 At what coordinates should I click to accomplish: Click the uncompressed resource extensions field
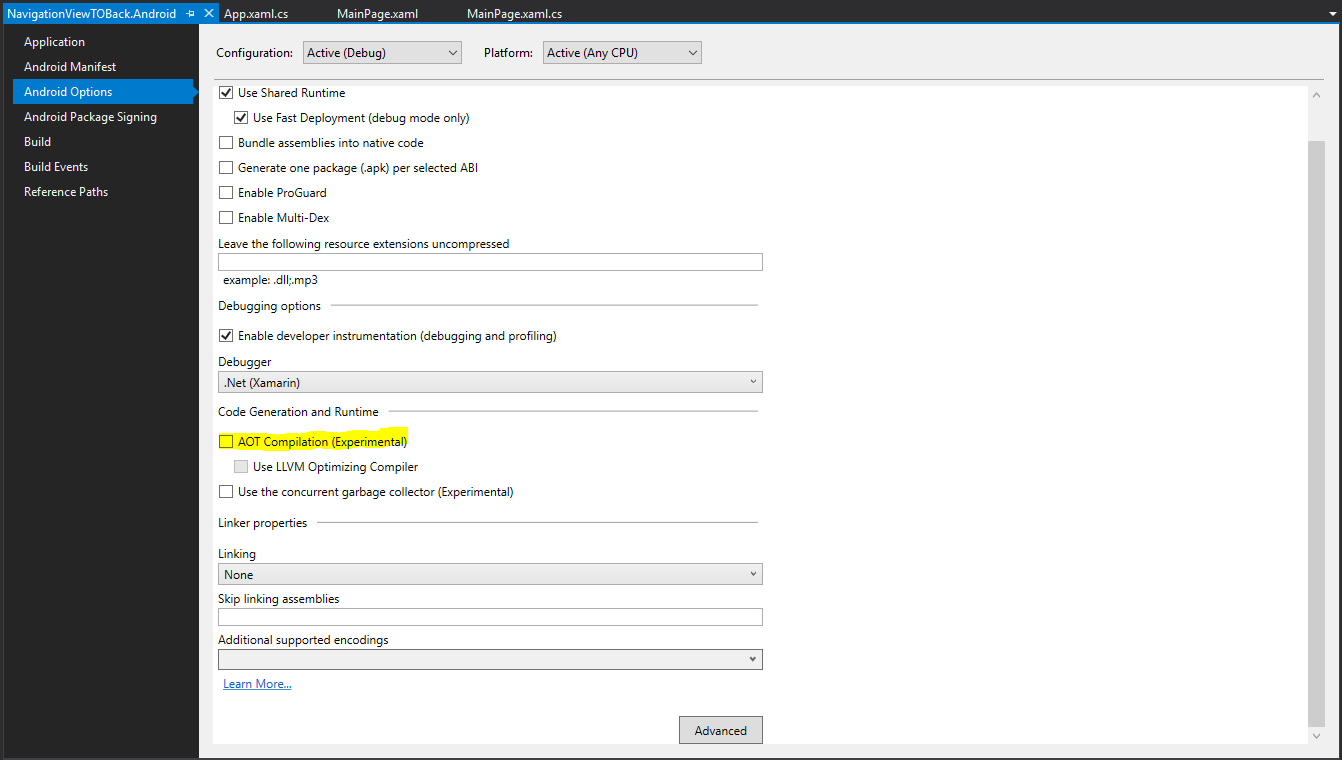pyautogui.click(x=490, y=262)
